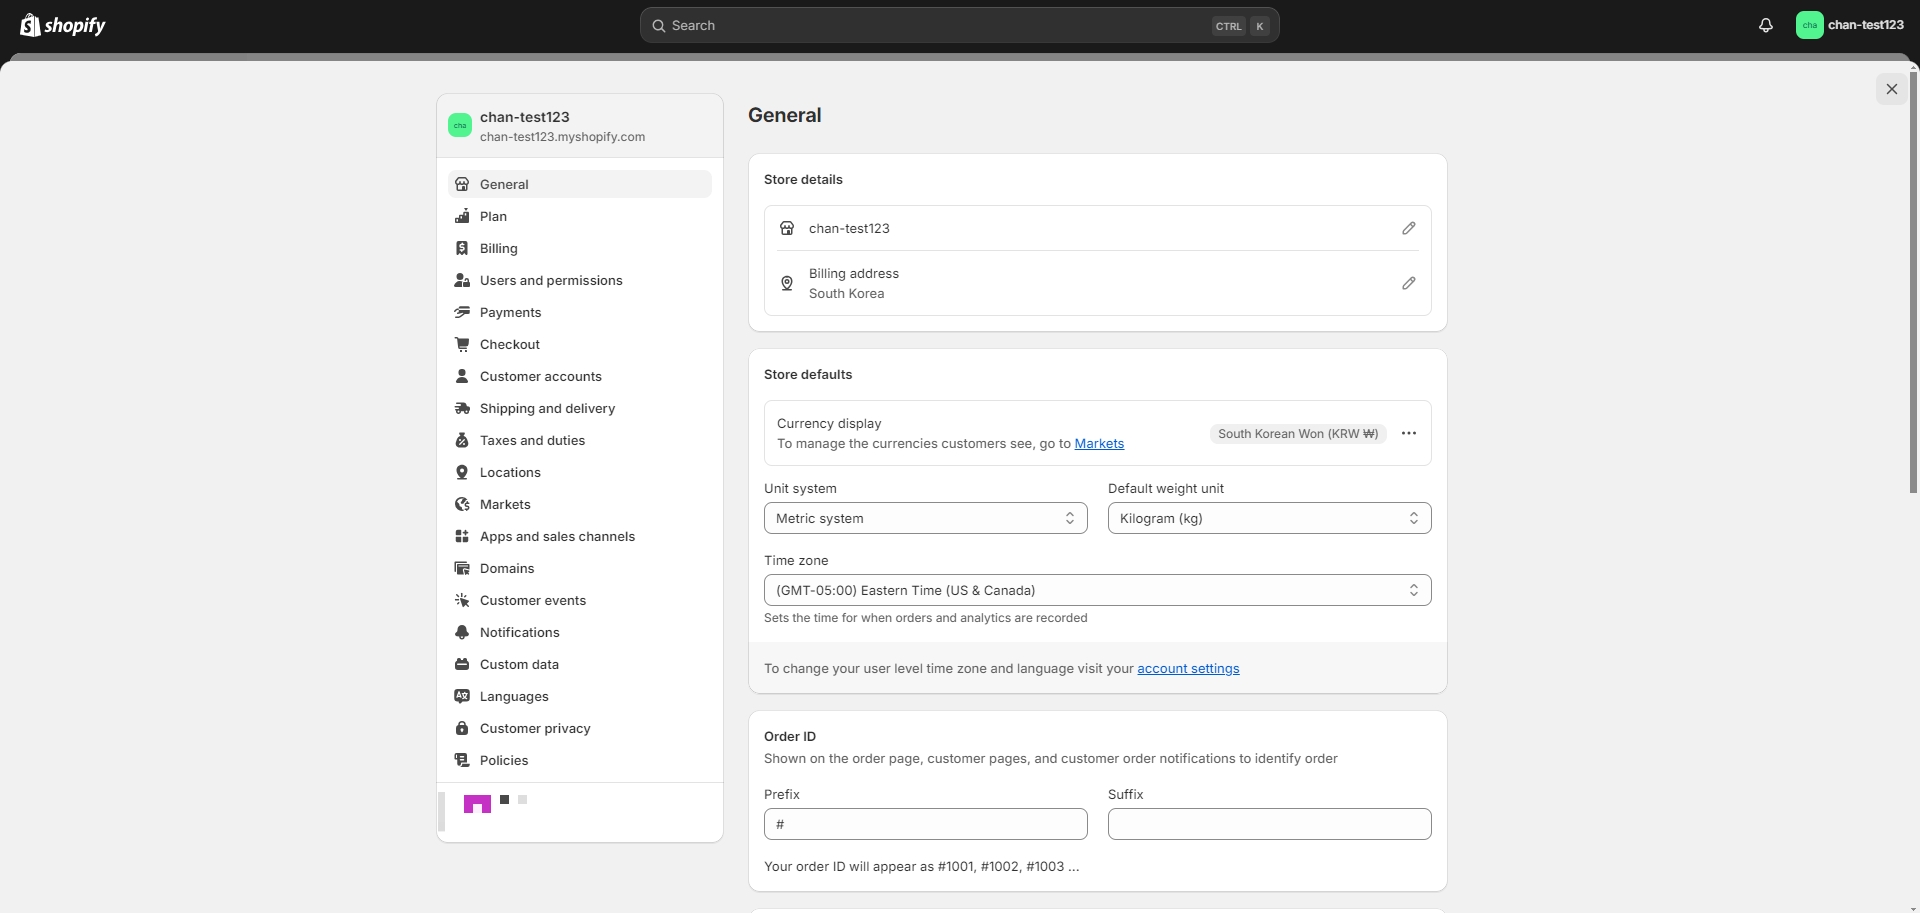Screen dimensions: 1920x913
Task: Click the chan-test123.myshopify.com address
Action: pos(562,137)
